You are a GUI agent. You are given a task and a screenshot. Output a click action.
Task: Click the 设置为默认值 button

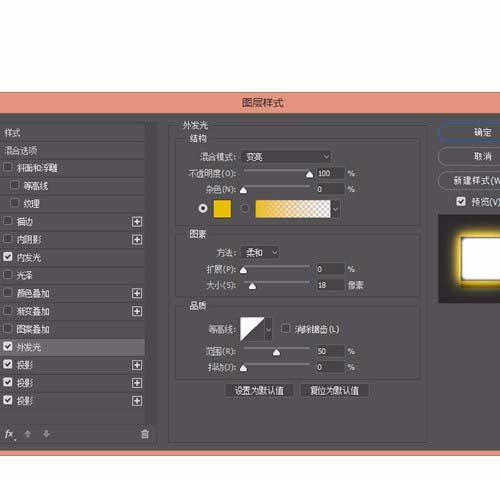pyautogui.click(x=259, y=390)
